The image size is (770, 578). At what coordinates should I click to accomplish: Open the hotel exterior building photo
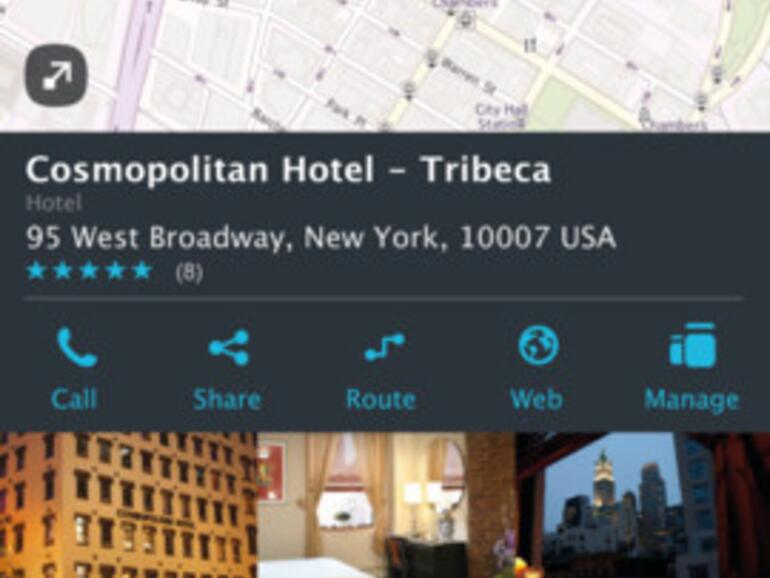click(128, 505)
